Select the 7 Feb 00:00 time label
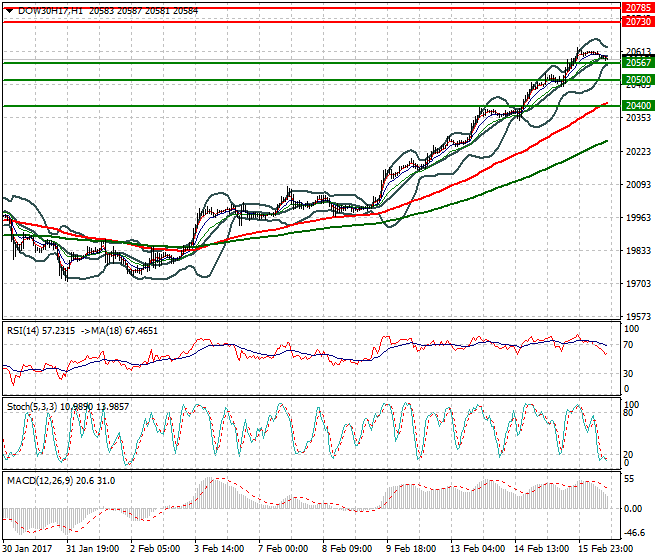Image resolution: width=660 pixels, height=560 pixels. point(283,549)
